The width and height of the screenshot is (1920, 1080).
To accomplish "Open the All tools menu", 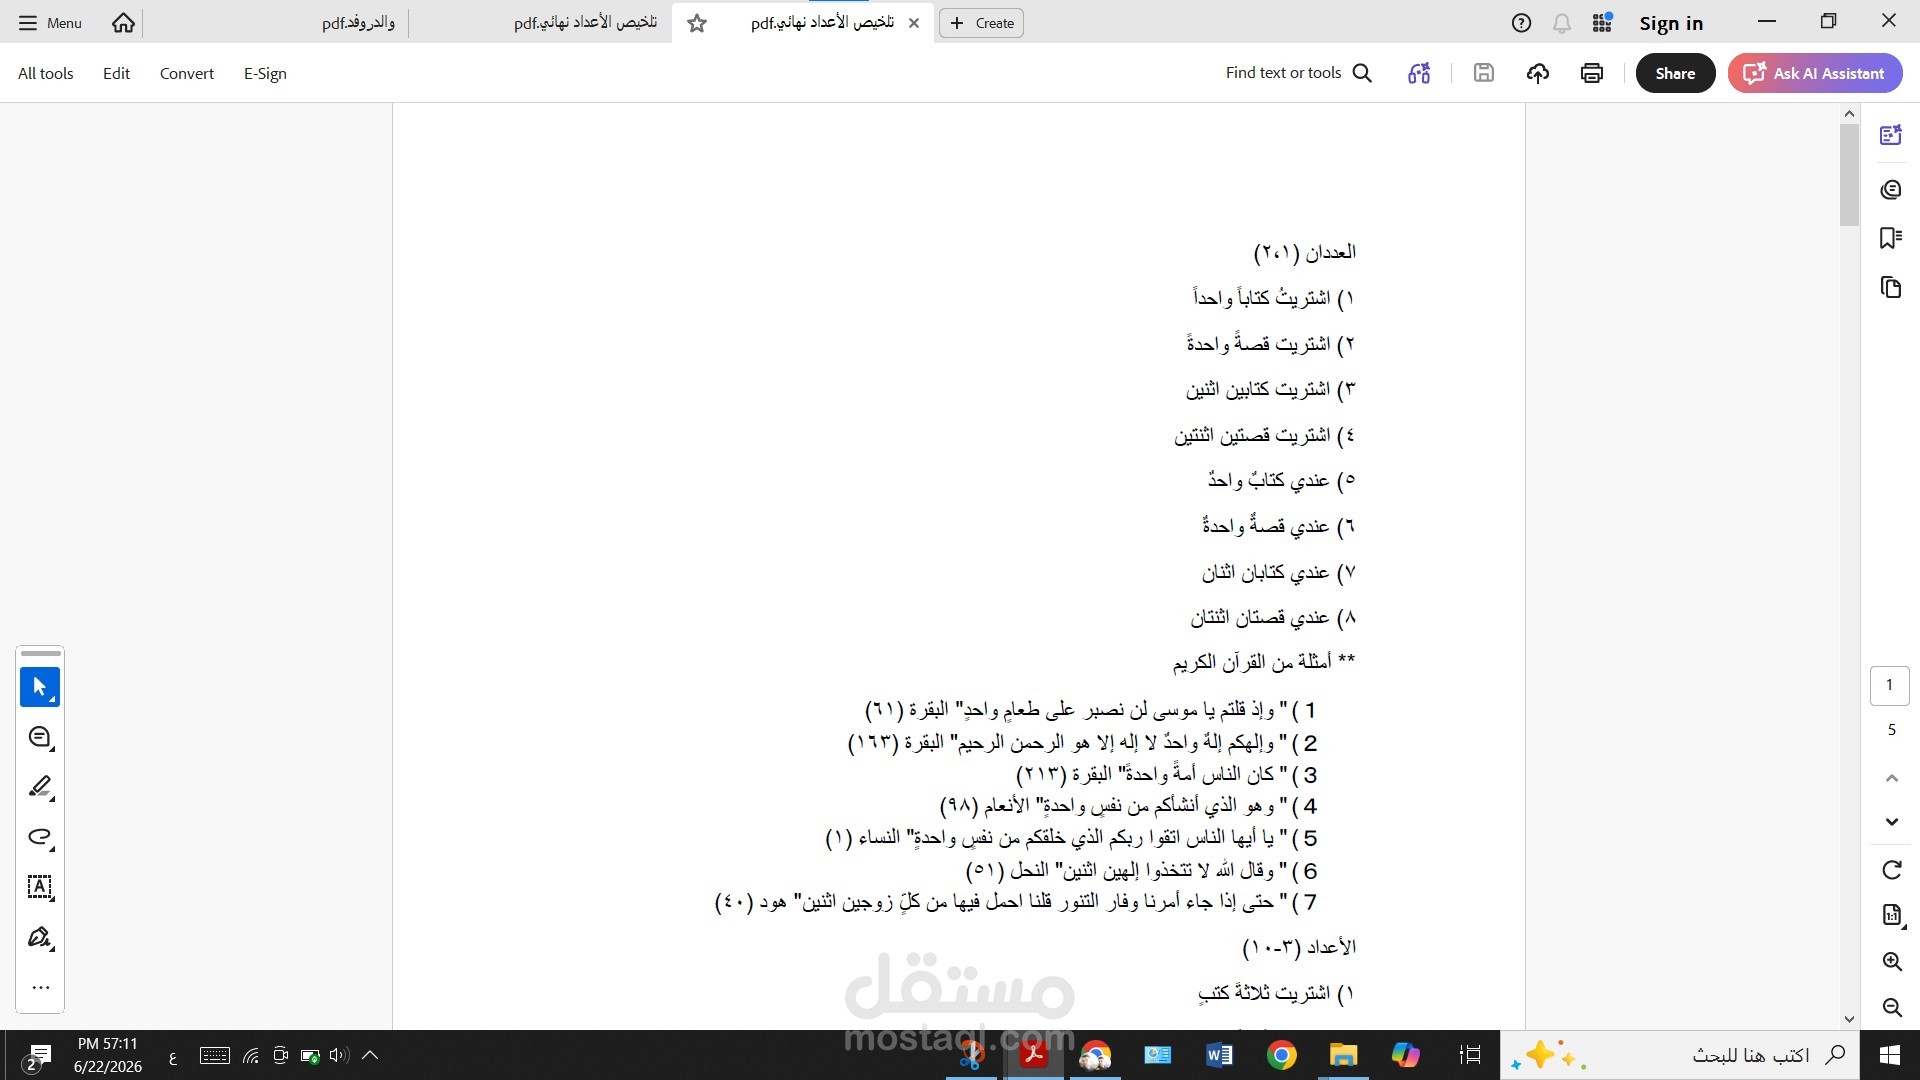I will [46, 73].
